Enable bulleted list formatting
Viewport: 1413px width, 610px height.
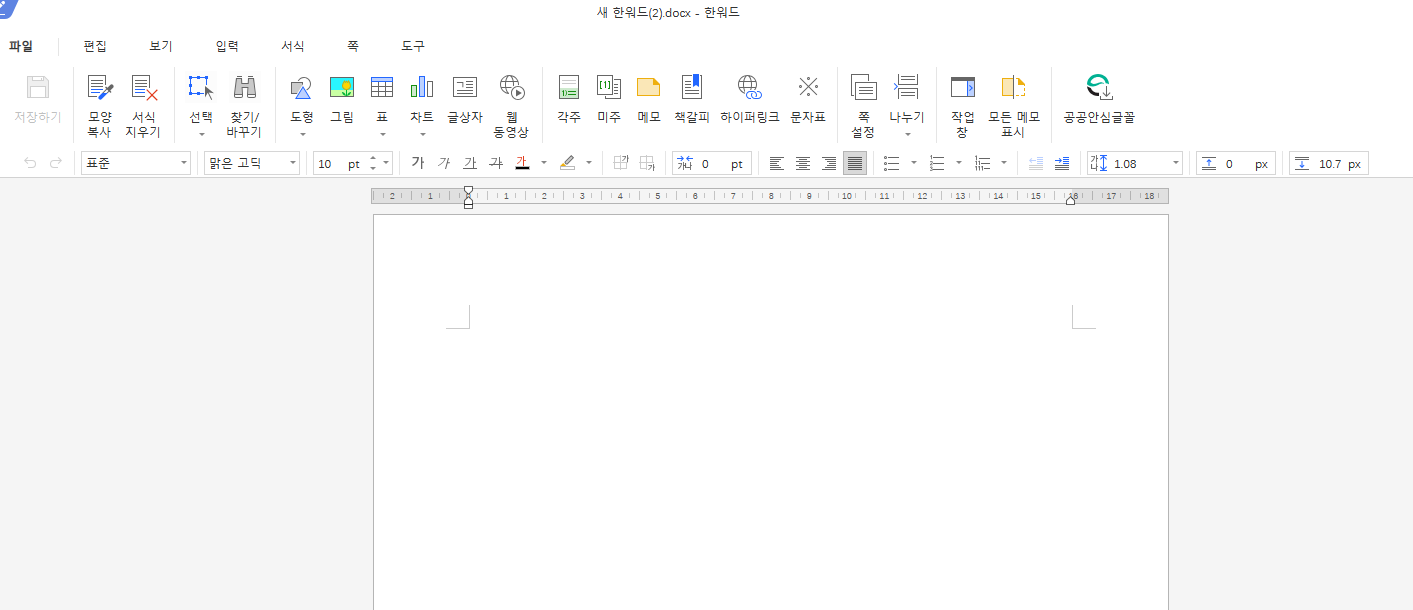890,162
